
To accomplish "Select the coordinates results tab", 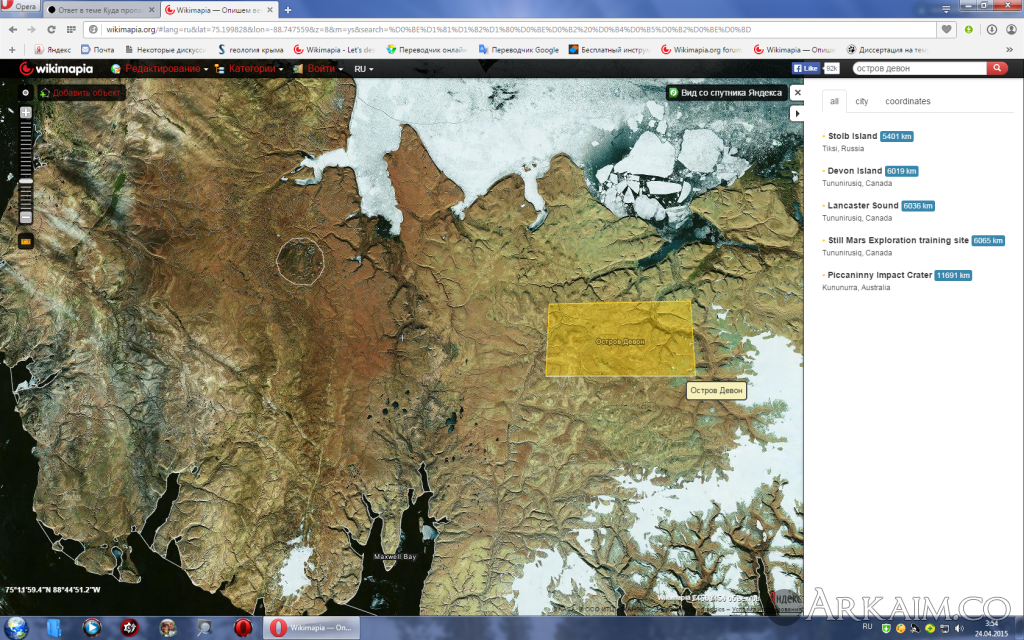I will (907, 101).
